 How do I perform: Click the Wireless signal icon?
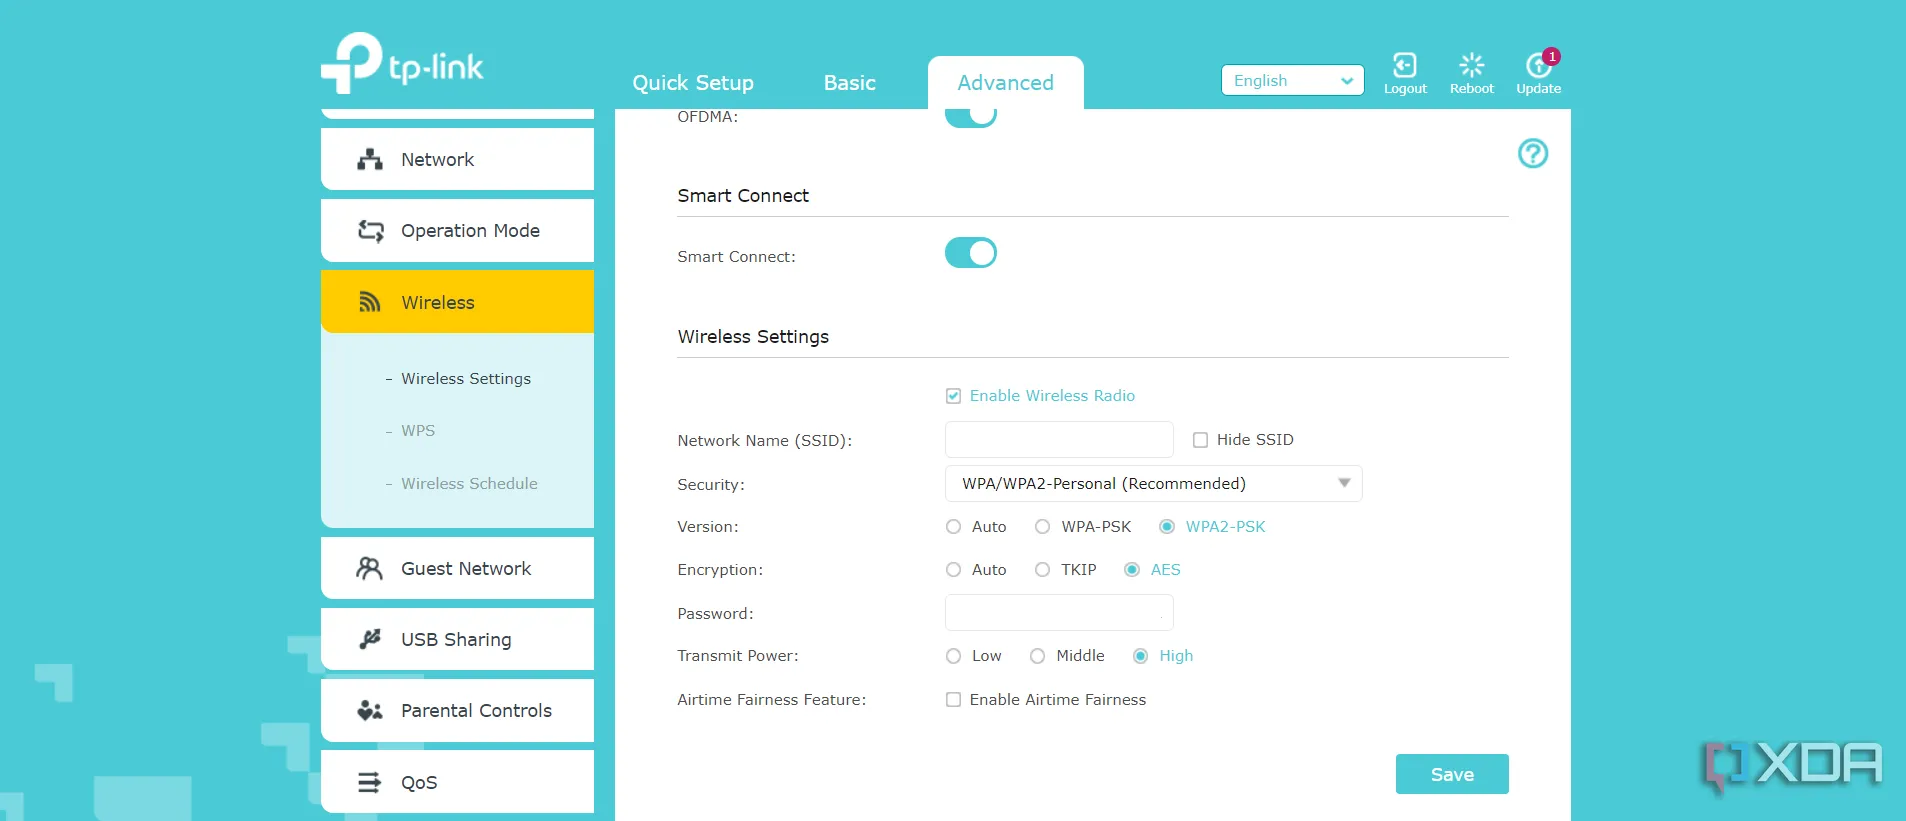[x=370, y=302]
